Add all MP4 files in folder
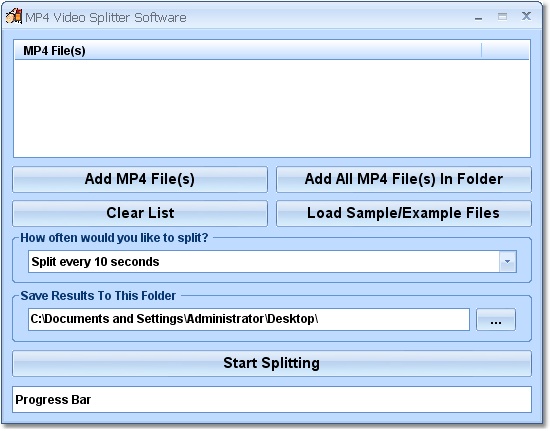Viewport: 550px width, 431px height. tap(404, 179)
